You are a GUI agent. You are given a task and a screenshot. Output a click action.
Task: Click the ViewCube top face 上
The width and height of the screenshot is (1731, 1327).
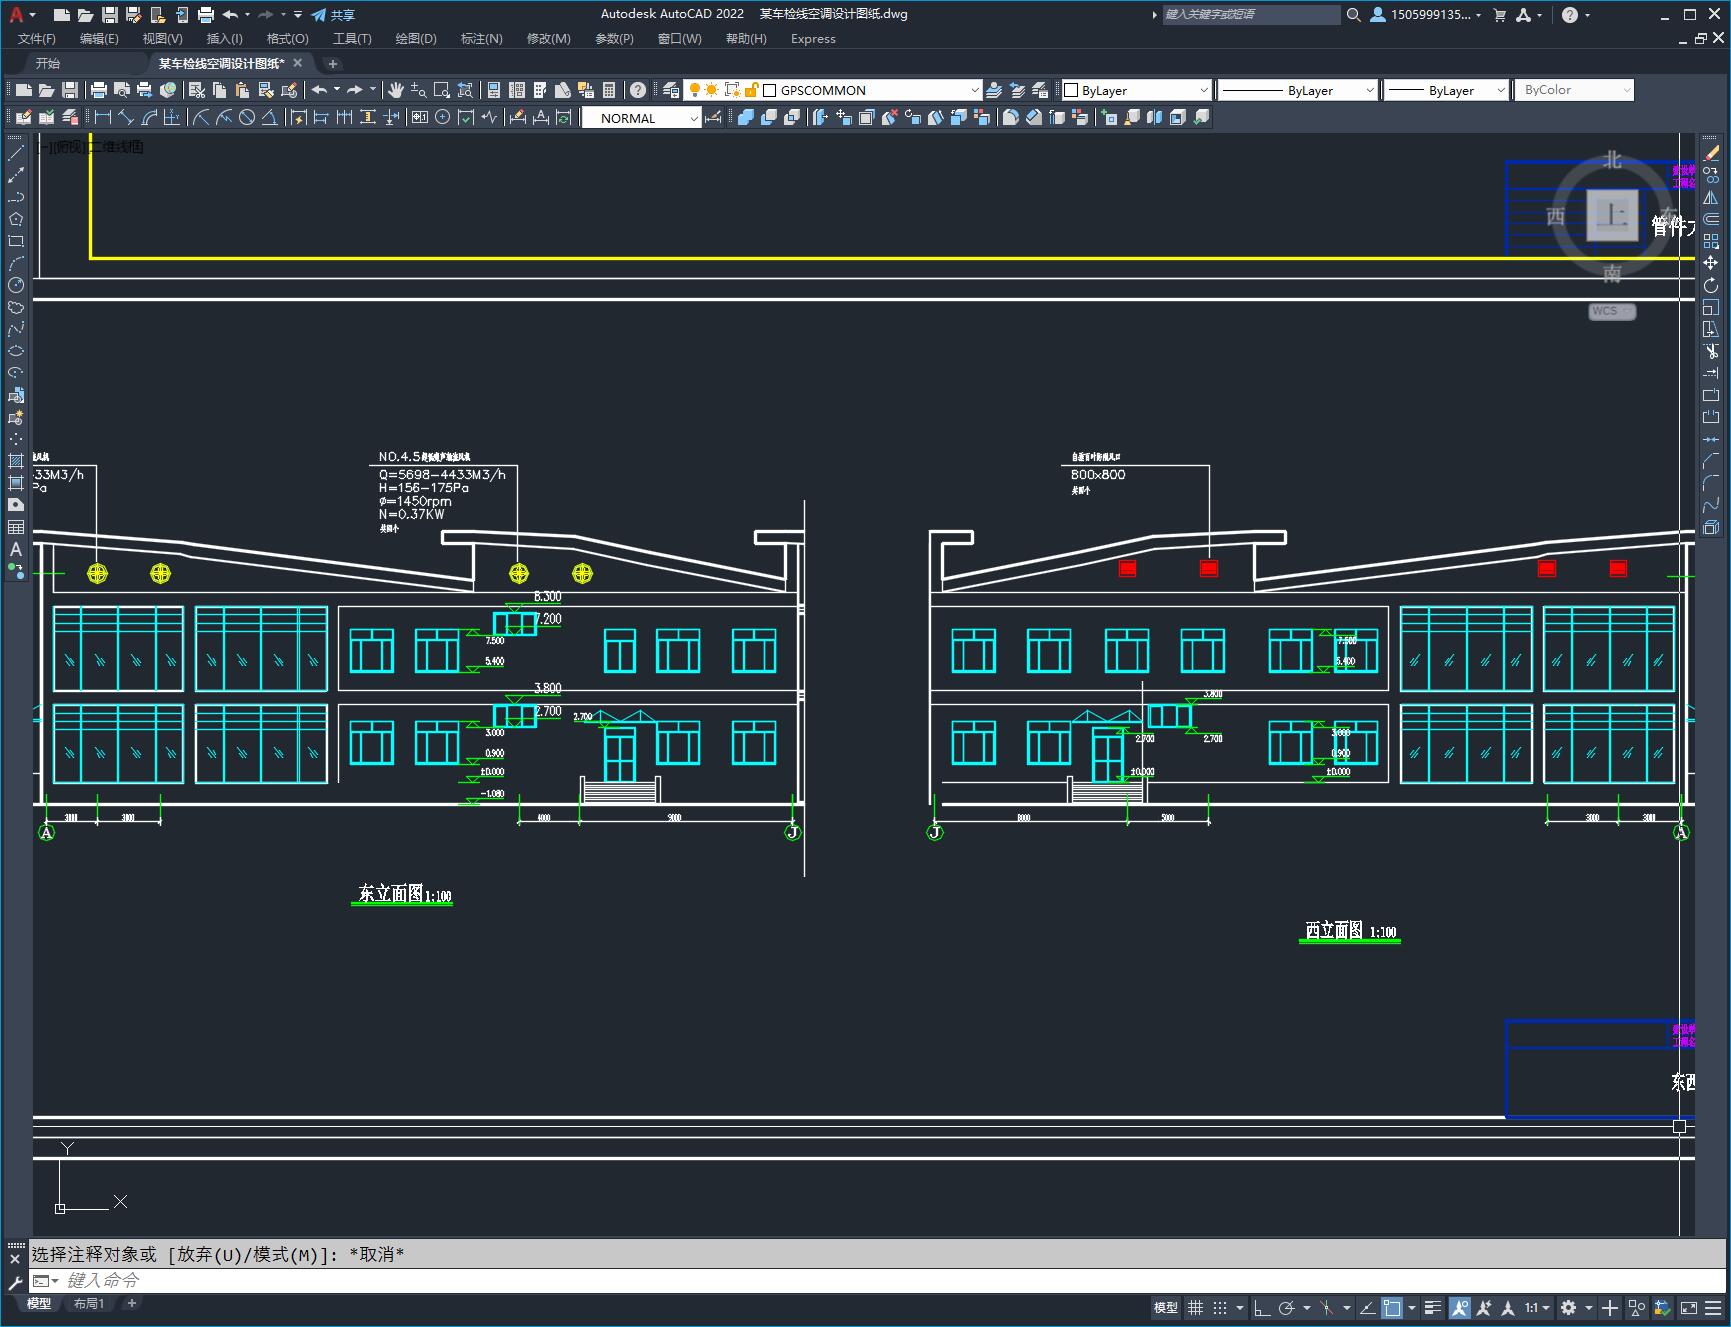coord(1612,215)
